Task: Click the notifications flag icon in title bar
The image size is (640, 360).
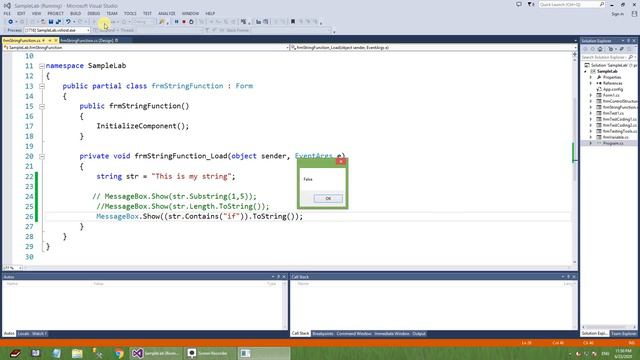Action: (531, 4)
